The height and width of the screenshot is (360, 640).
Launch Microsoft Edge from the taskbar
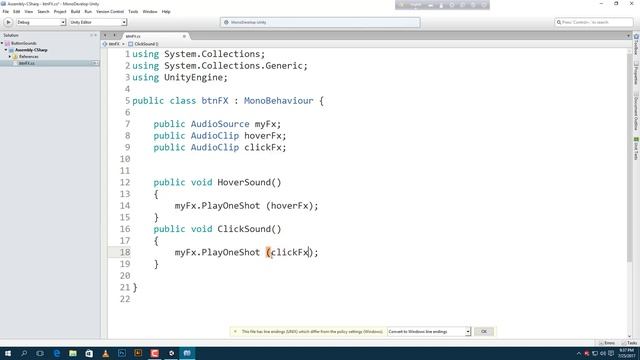tap(56, 353)
